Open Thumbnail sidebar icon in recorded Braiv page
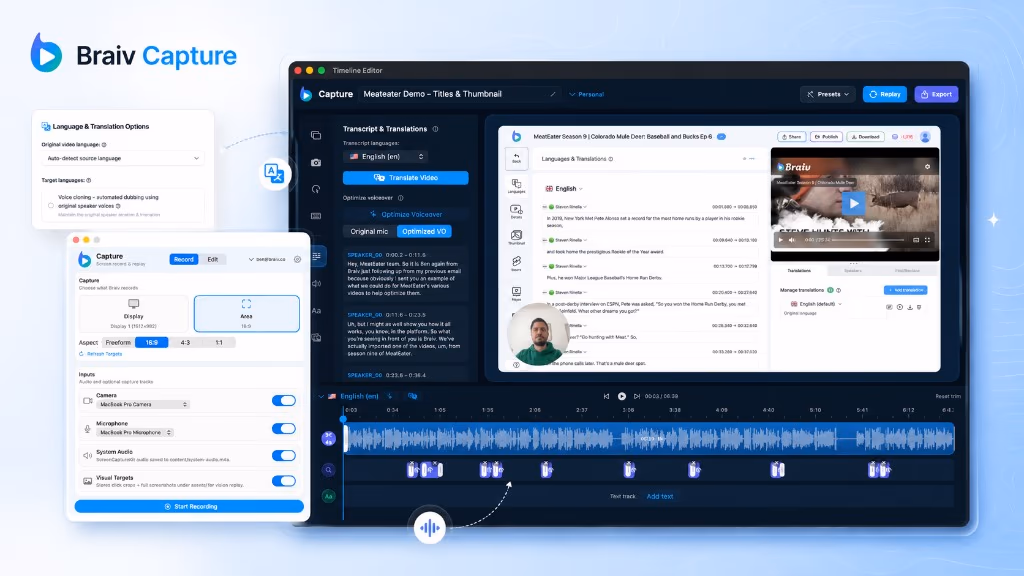 [516, 237]
